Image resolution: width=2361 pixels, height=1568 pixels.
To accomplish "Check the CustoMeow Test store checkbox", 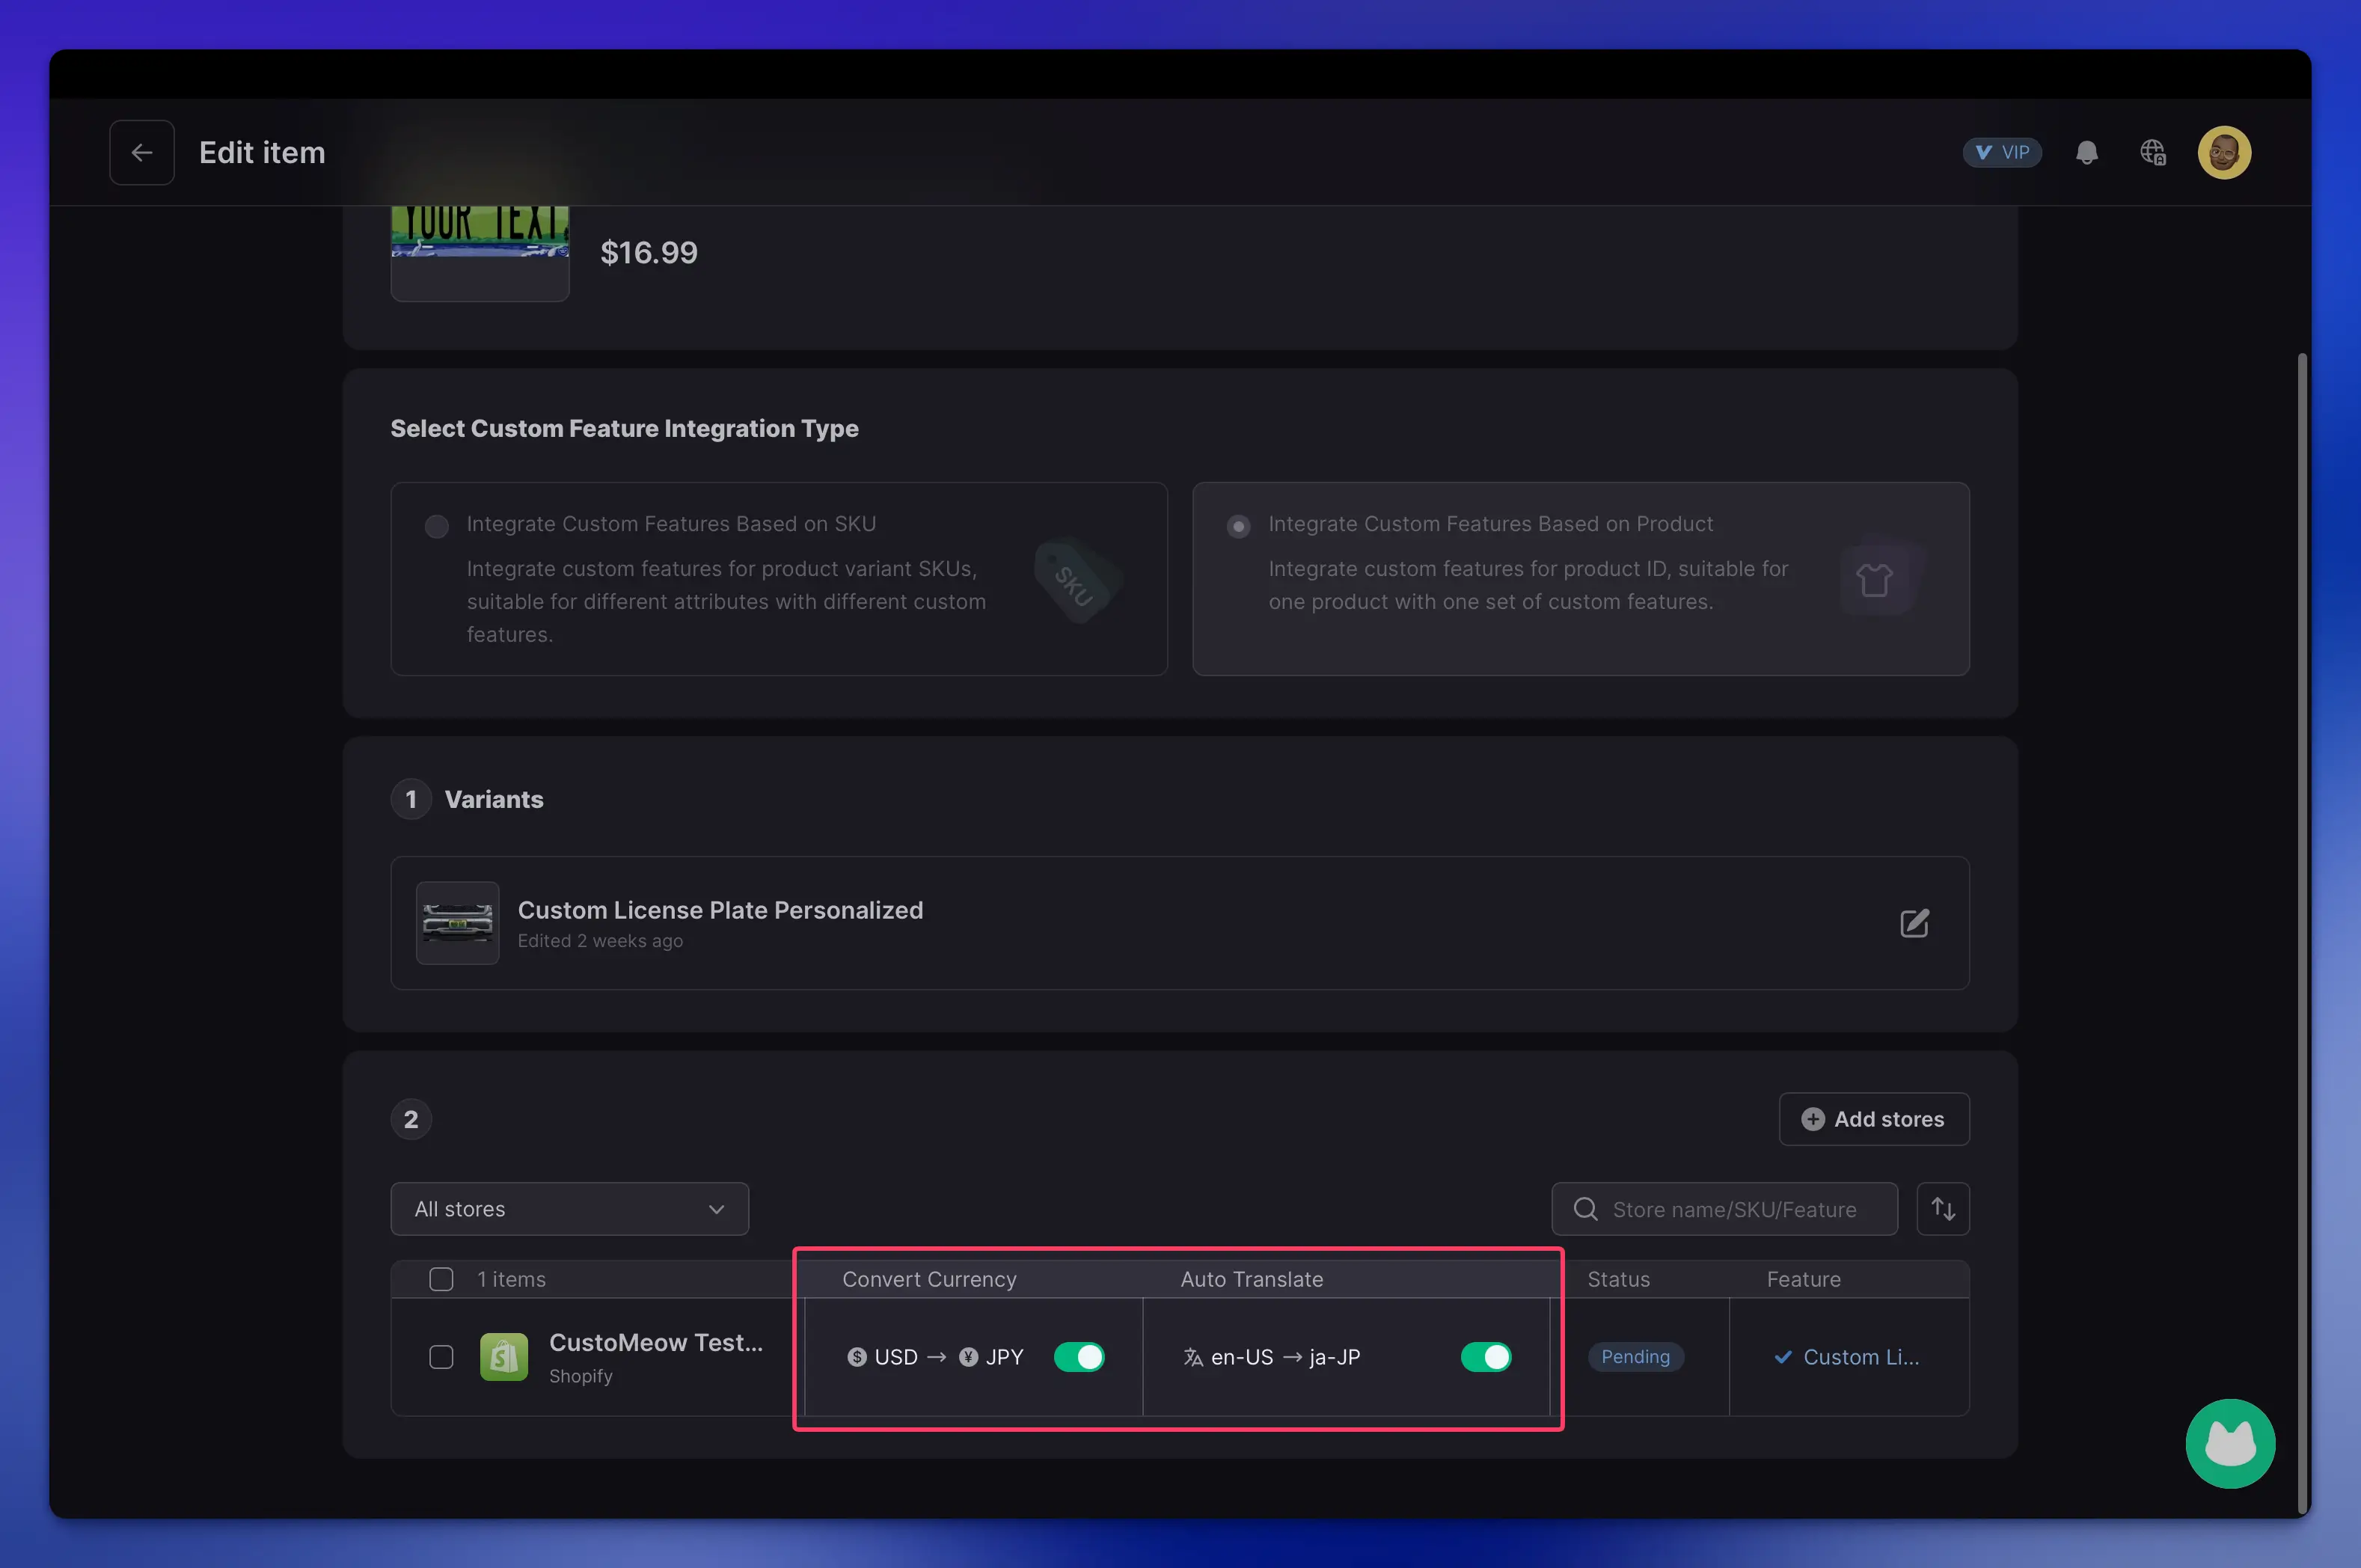I will (x=441, y=1356).
